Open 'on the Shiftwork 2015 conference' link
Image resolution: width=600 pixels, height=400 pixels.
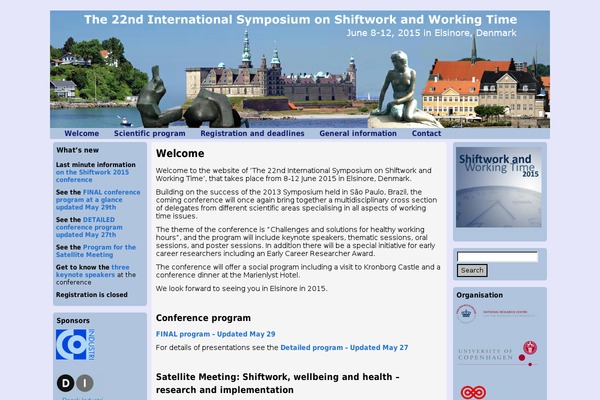[x=92, y=176]
